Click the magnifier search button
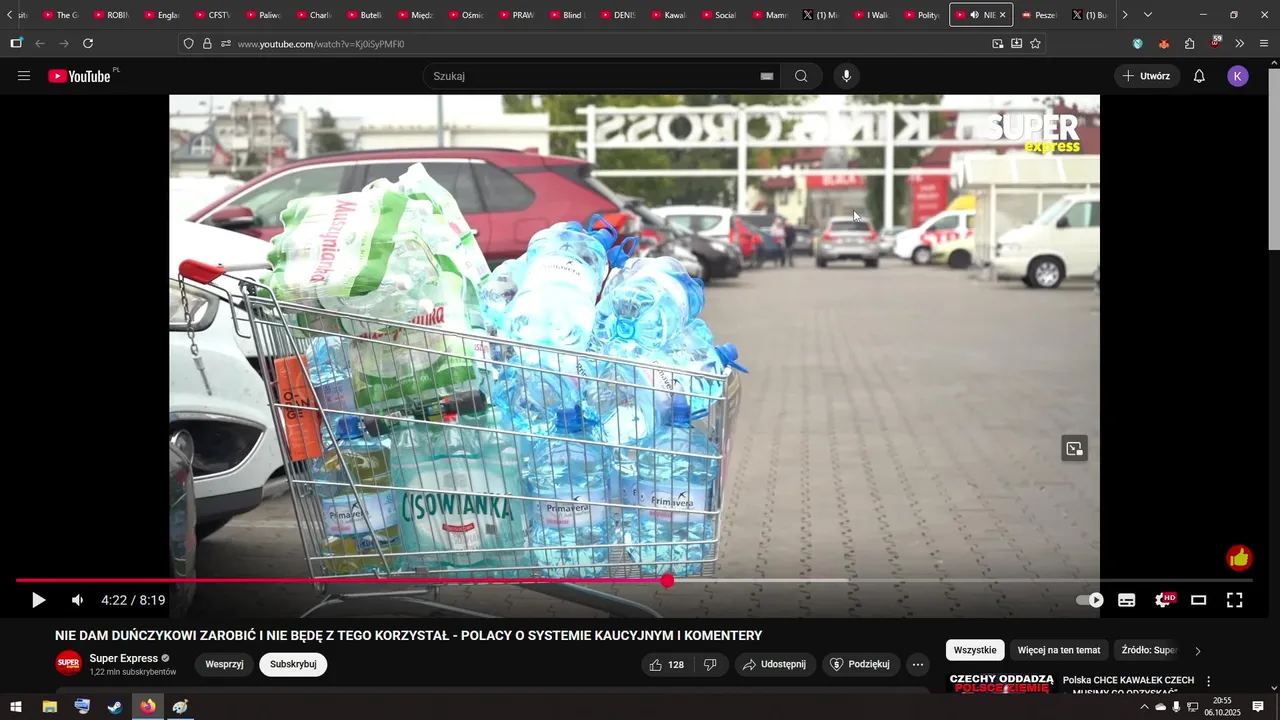 coord(801,76)
